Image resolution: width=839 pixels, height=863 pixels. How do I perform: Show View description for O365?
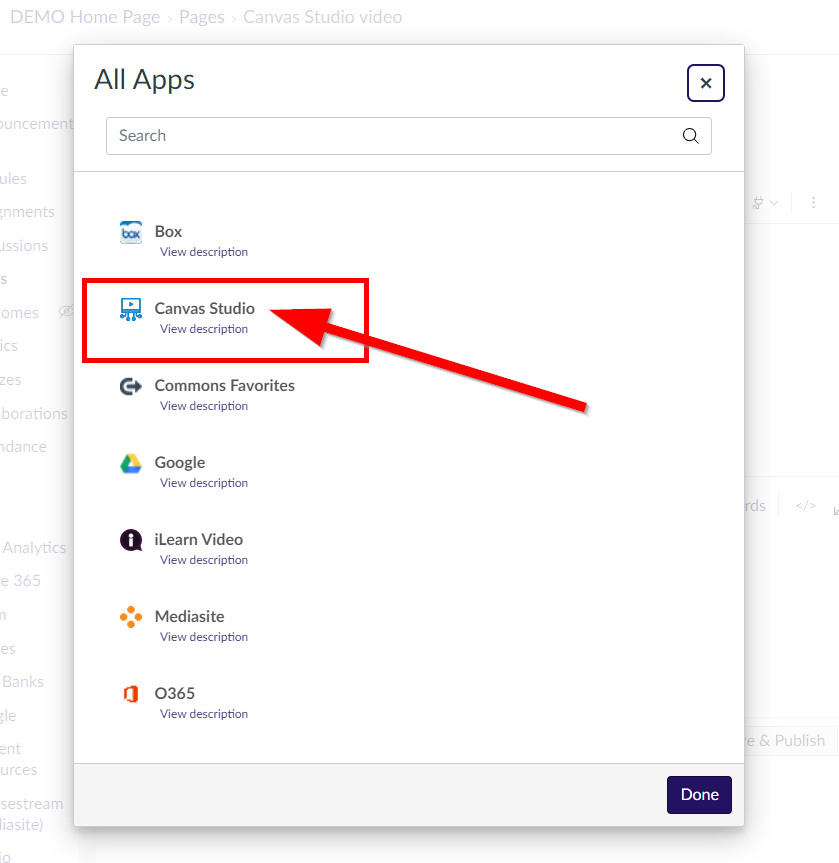click(204, 714)
